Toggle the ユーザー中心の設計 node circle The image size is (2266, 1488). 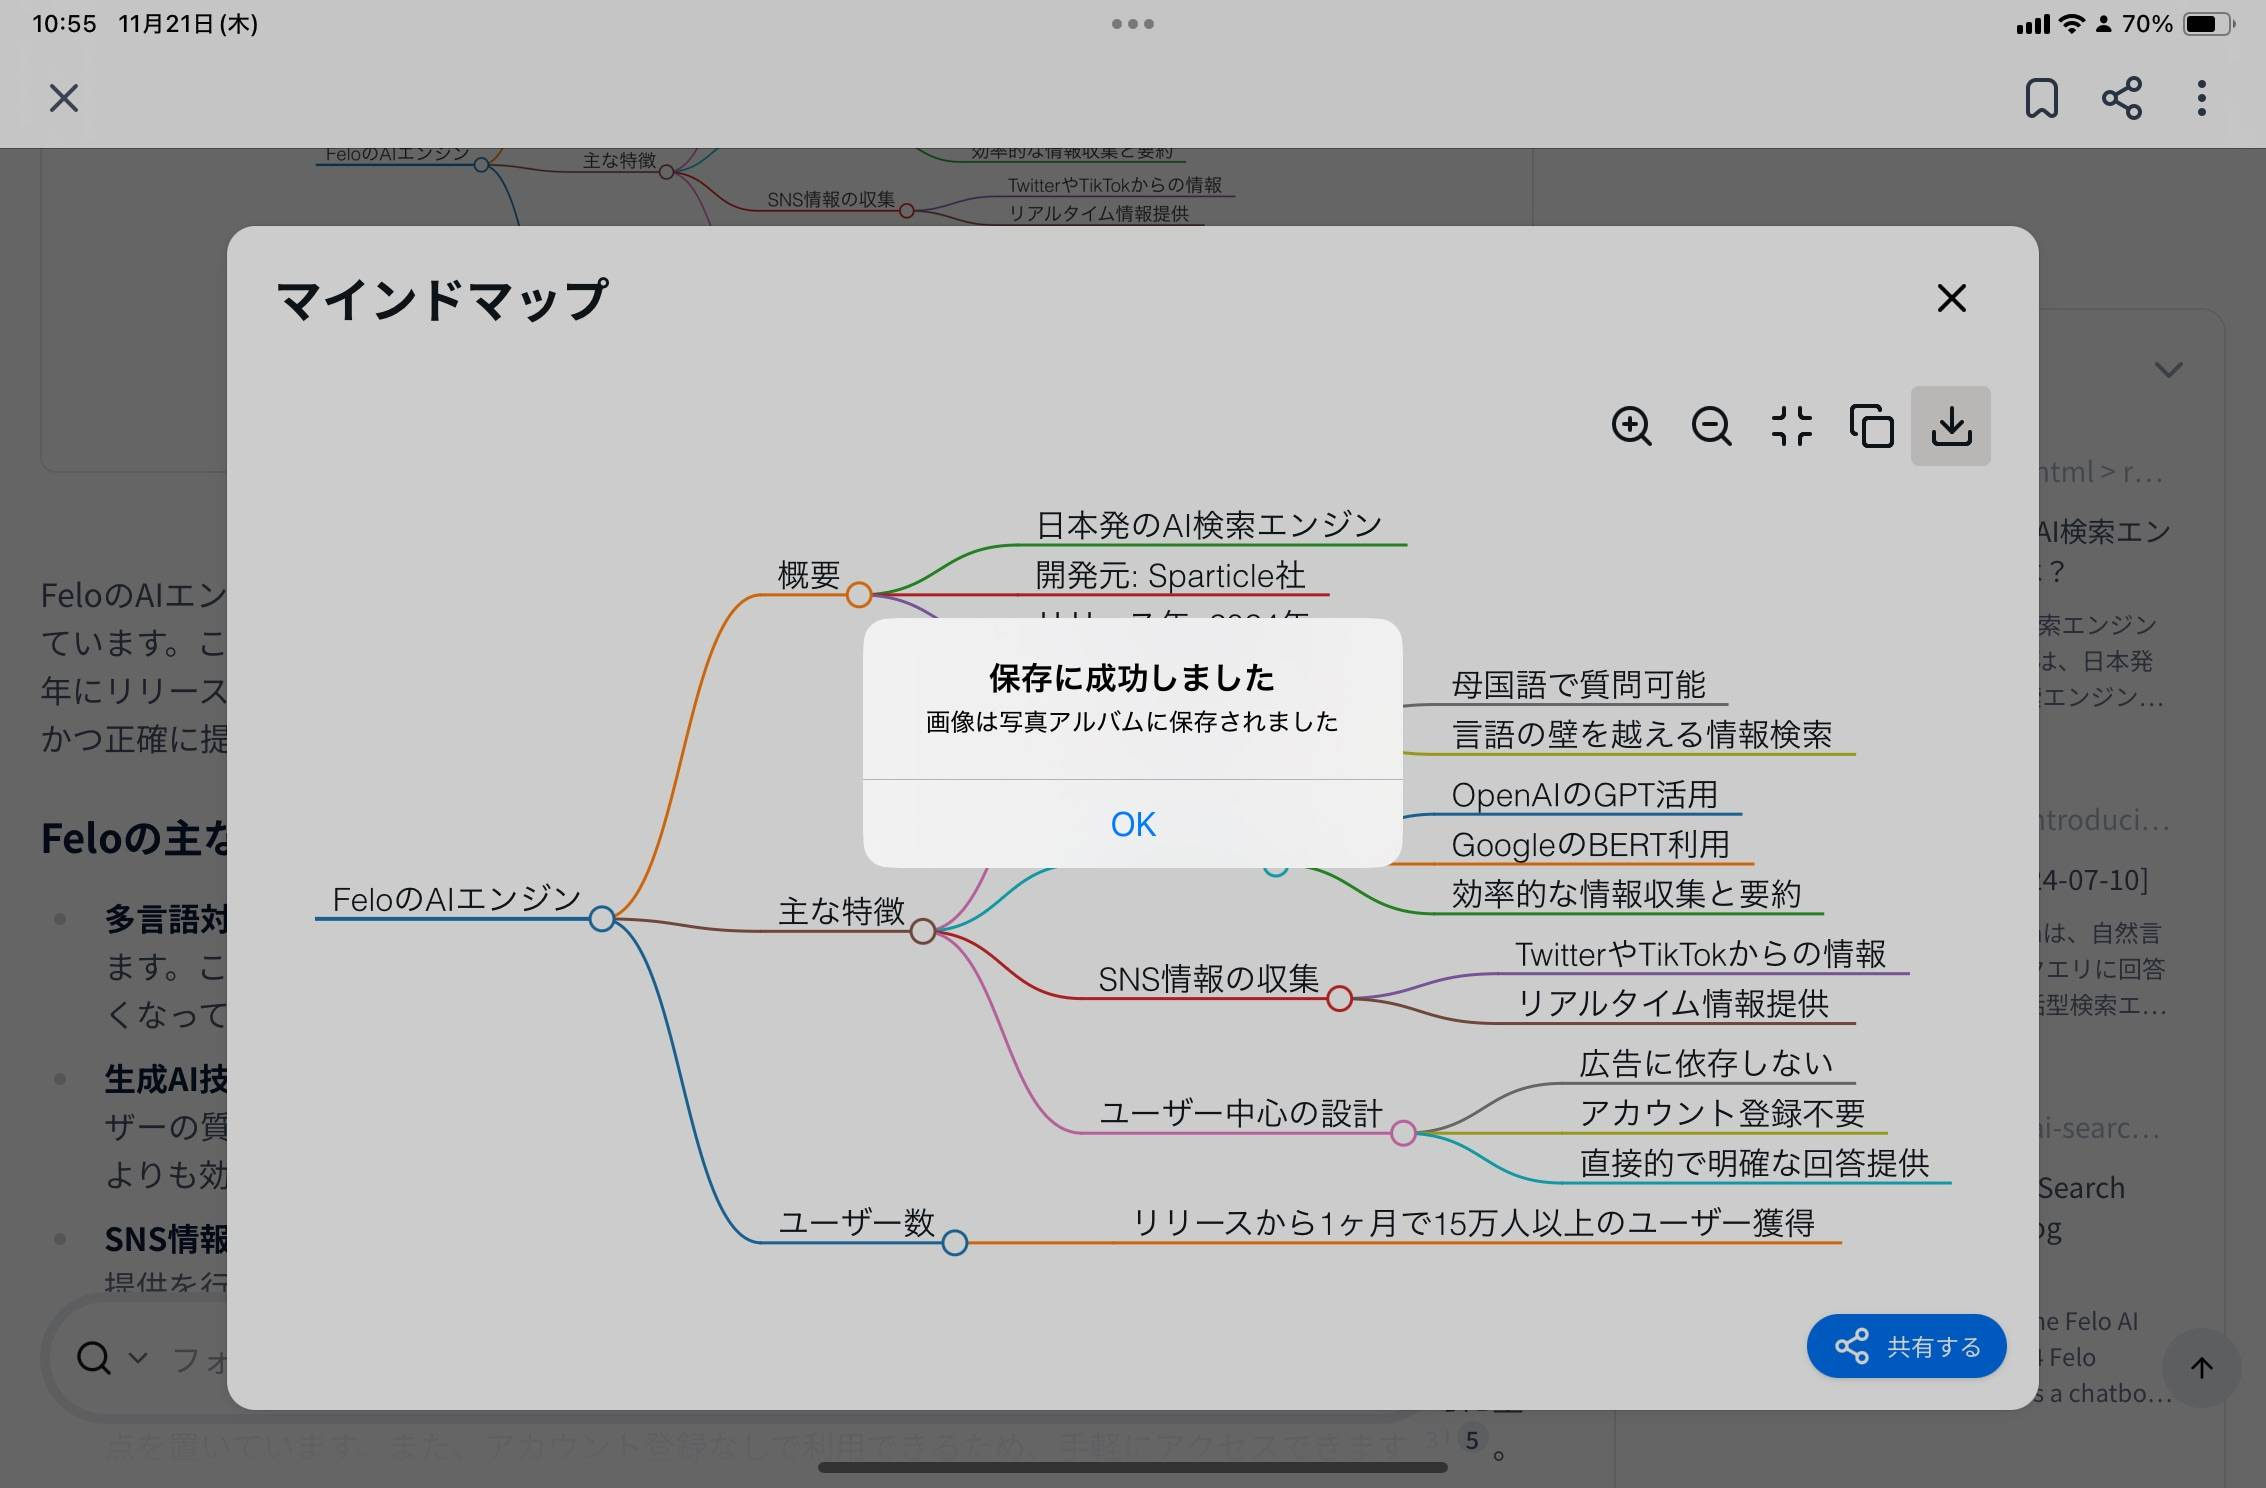tap(1403, 1133)
